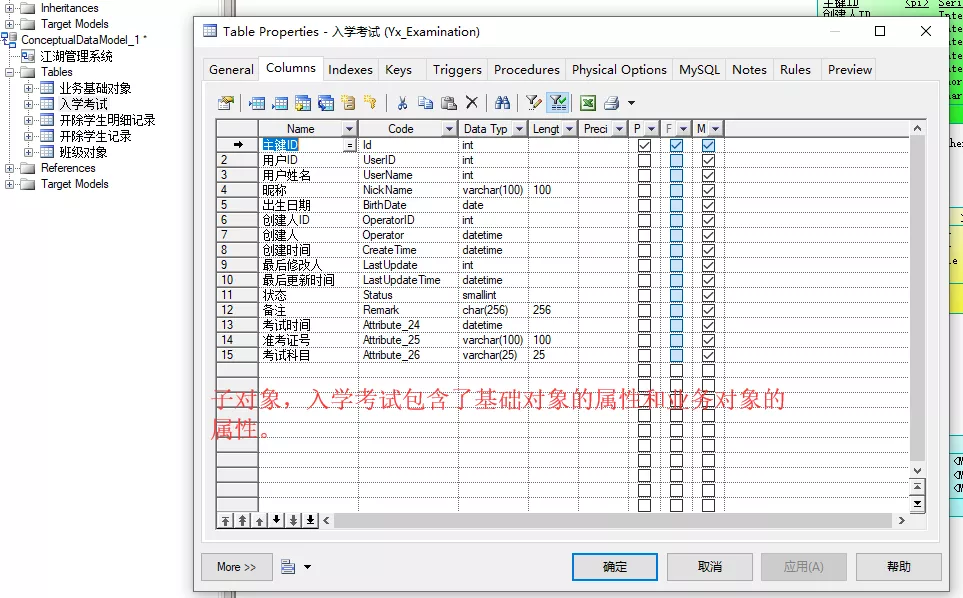Switch to the Physical Options tab

click(x=619, y=69)
